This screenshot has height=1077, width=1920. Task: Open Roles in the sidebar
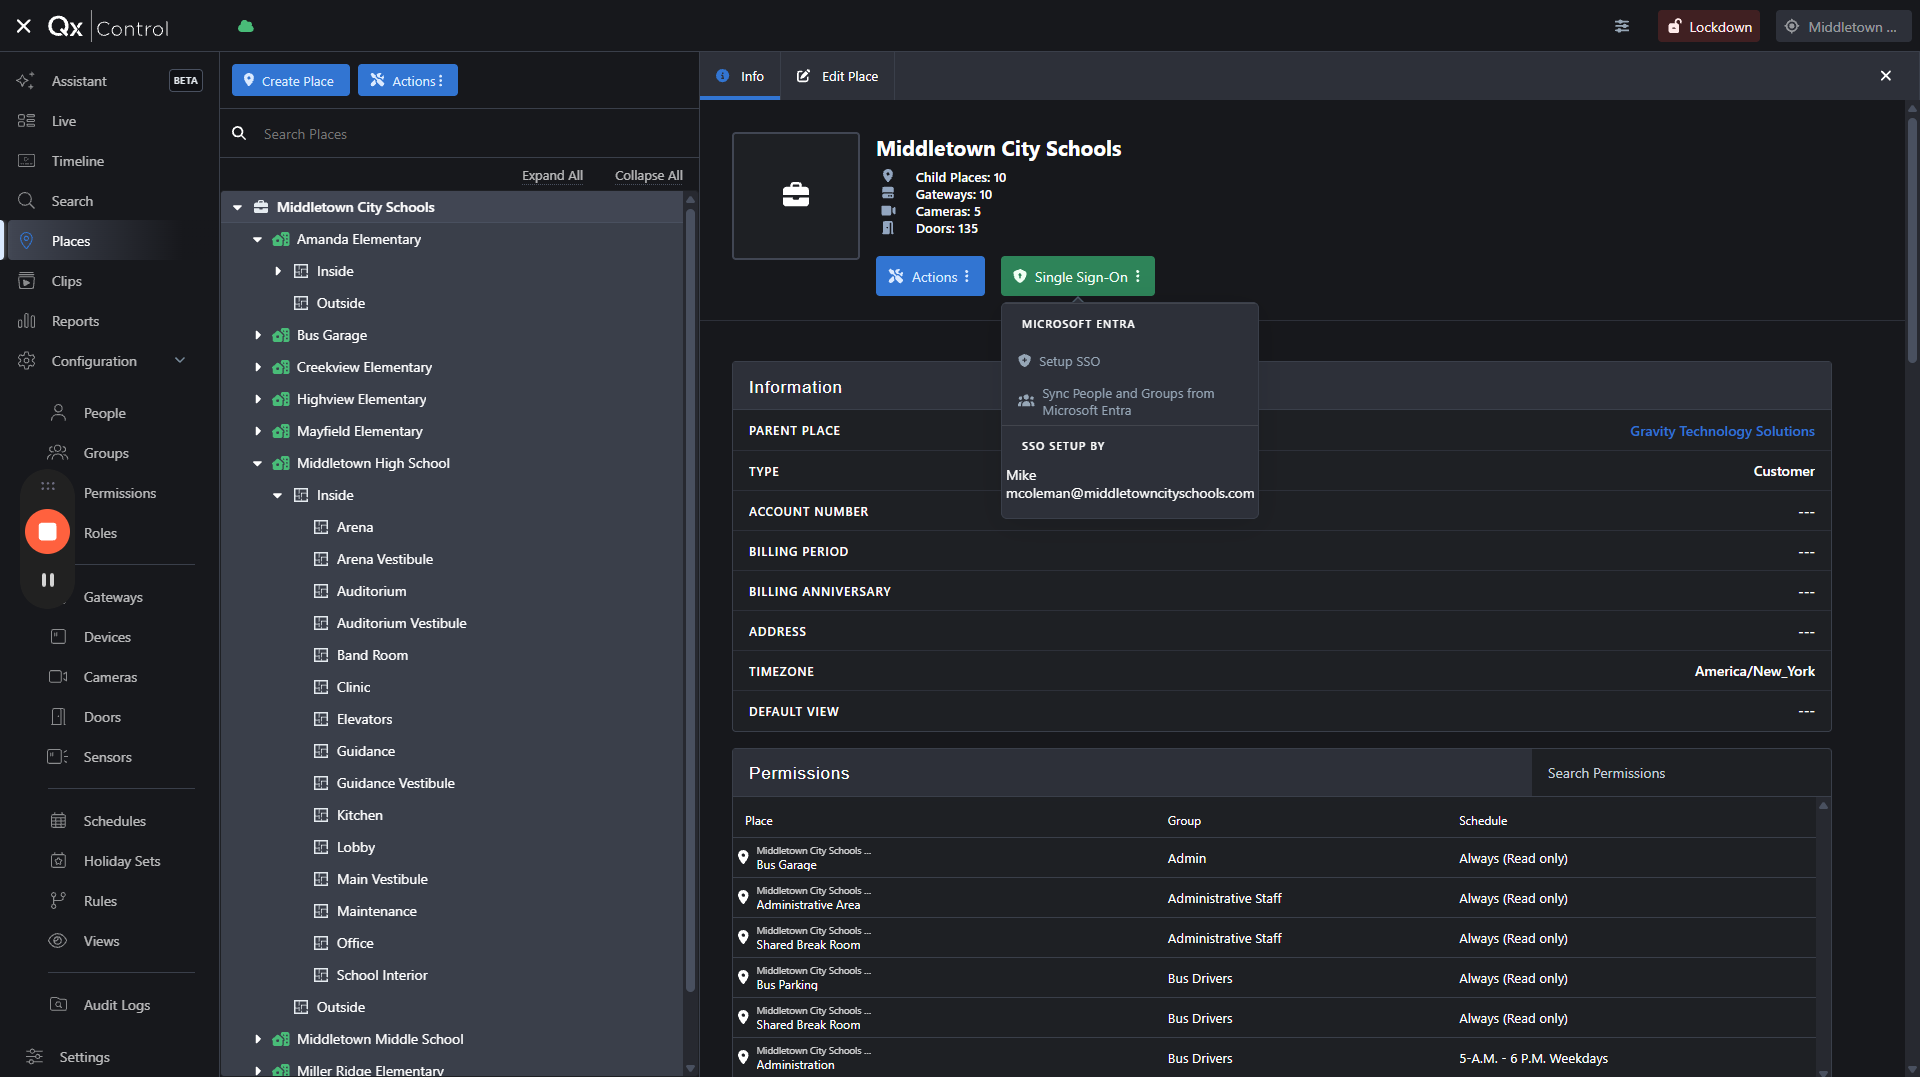100,533
